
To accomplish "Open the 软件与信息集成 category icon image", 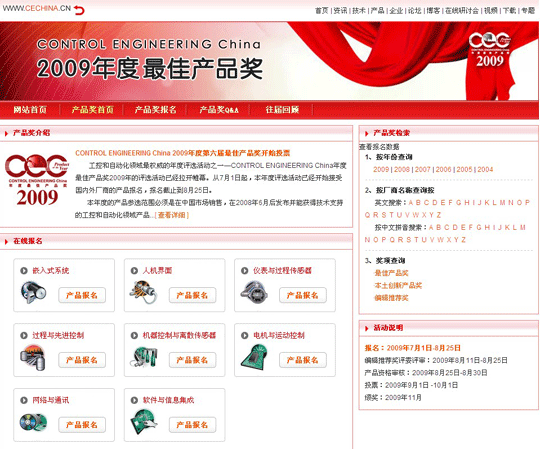I will click(144, 422).
